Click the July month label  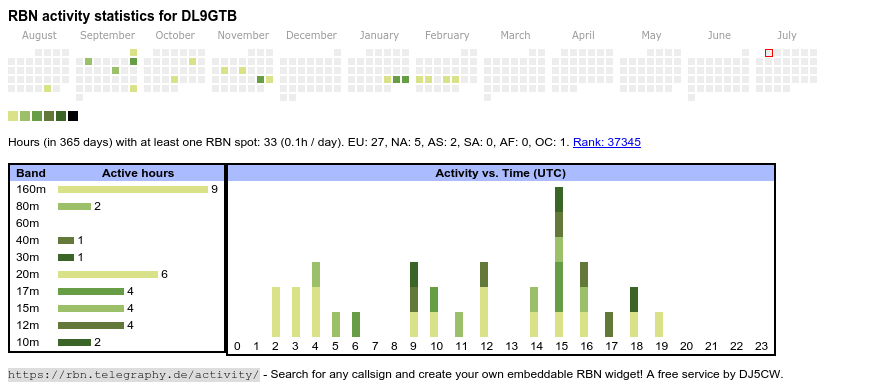point(787,35)
